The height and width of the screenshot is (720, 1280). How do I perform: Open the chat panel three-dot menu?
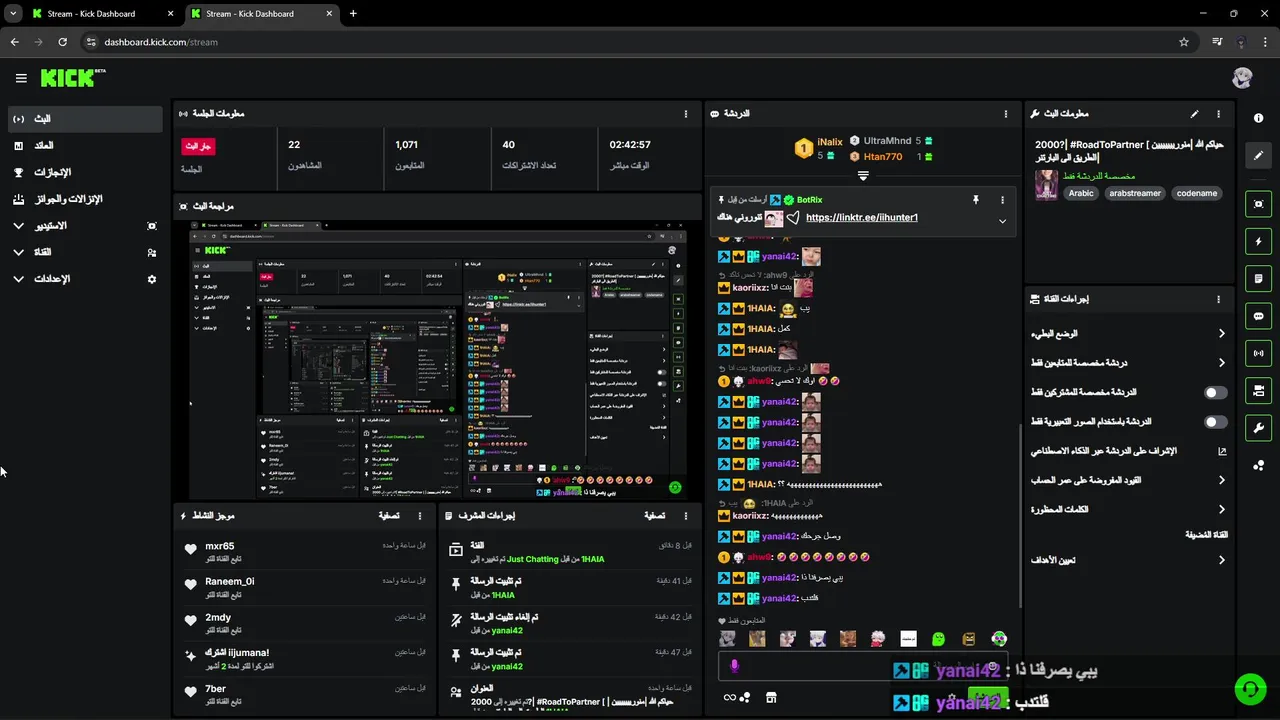click(x=1005, y=114)
